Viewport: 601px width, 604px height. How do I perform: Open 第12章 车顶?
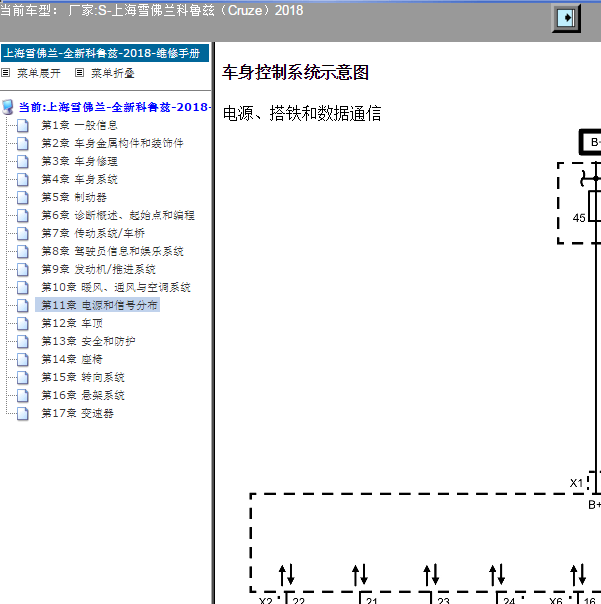[x=72, y=323]
